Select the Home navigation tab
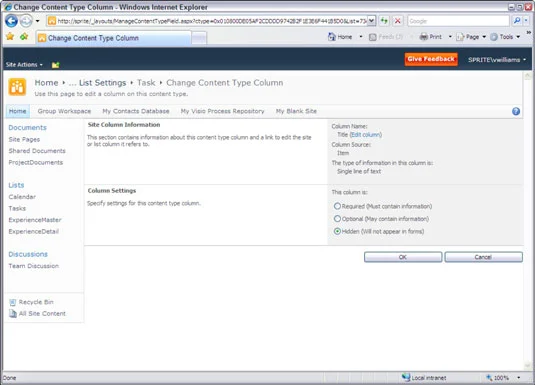This screenshot has height=385, width=535. [x=17, y=111]
